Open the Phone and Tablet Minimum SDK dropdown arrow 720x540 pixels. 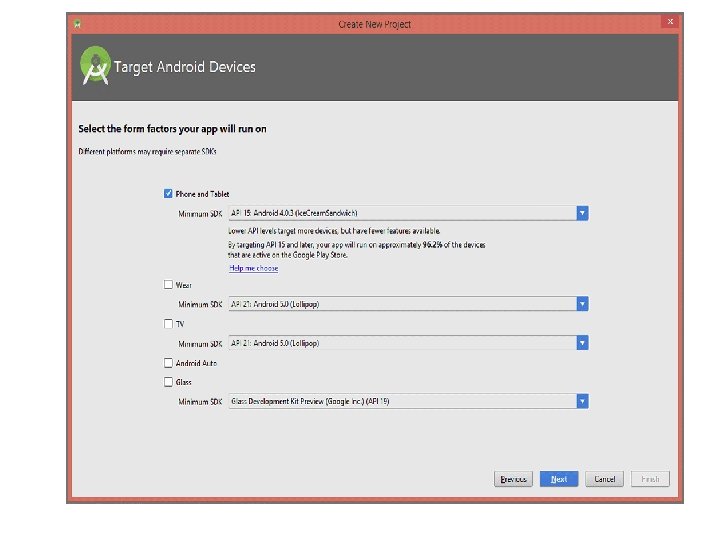point(582,213)
